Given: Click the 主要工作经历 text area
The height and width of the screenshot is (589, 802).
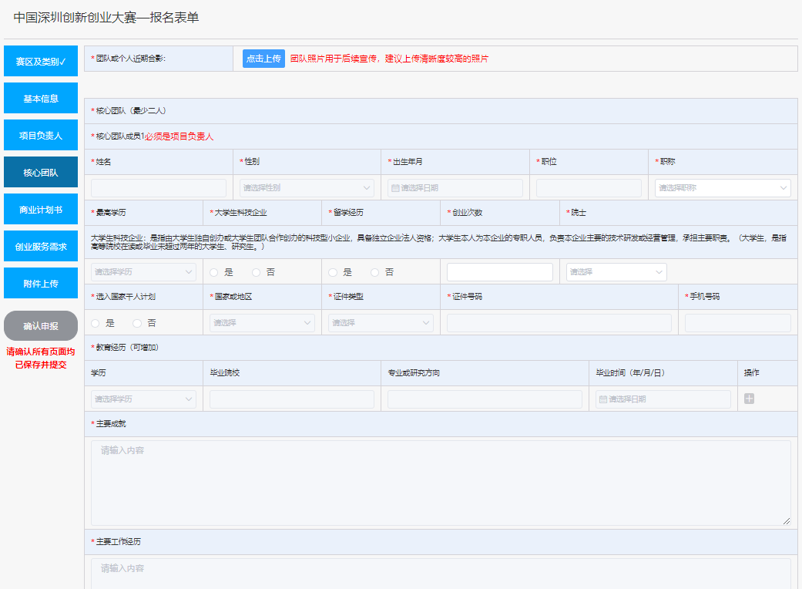Looking at the screenshot, I should [441, 574].
